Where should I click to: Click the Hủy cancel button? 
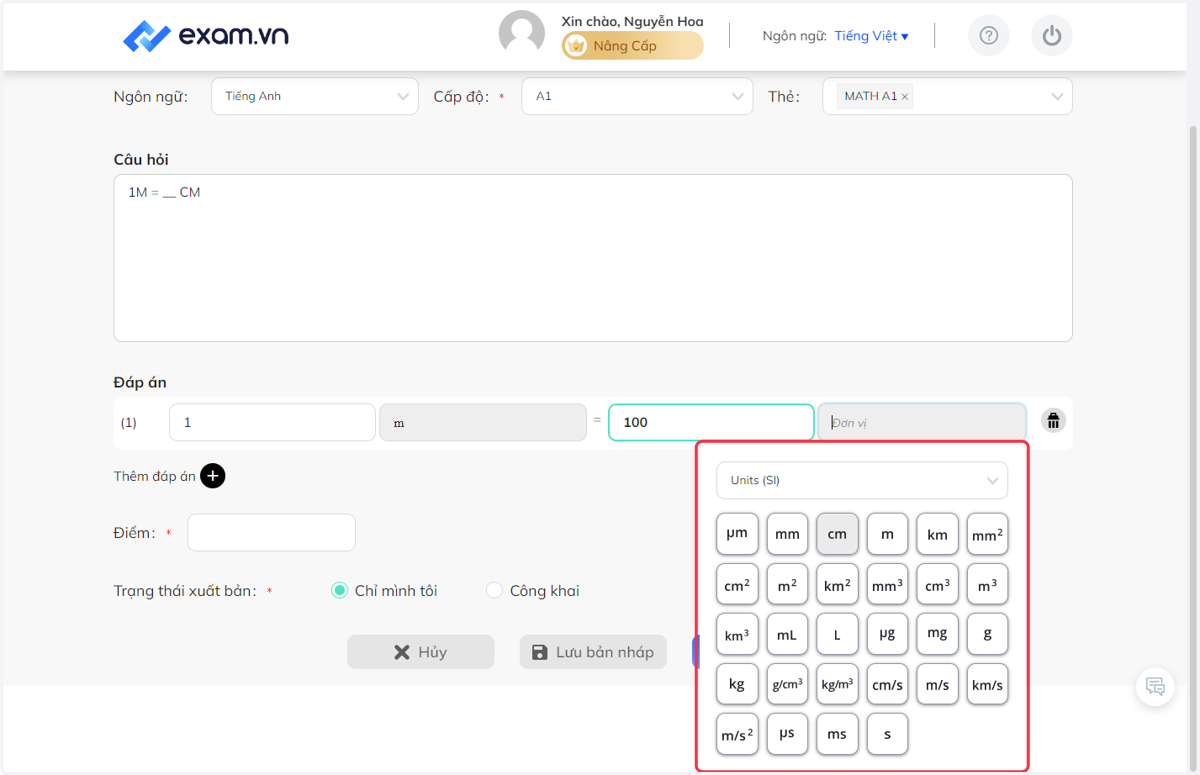point(421,652)
